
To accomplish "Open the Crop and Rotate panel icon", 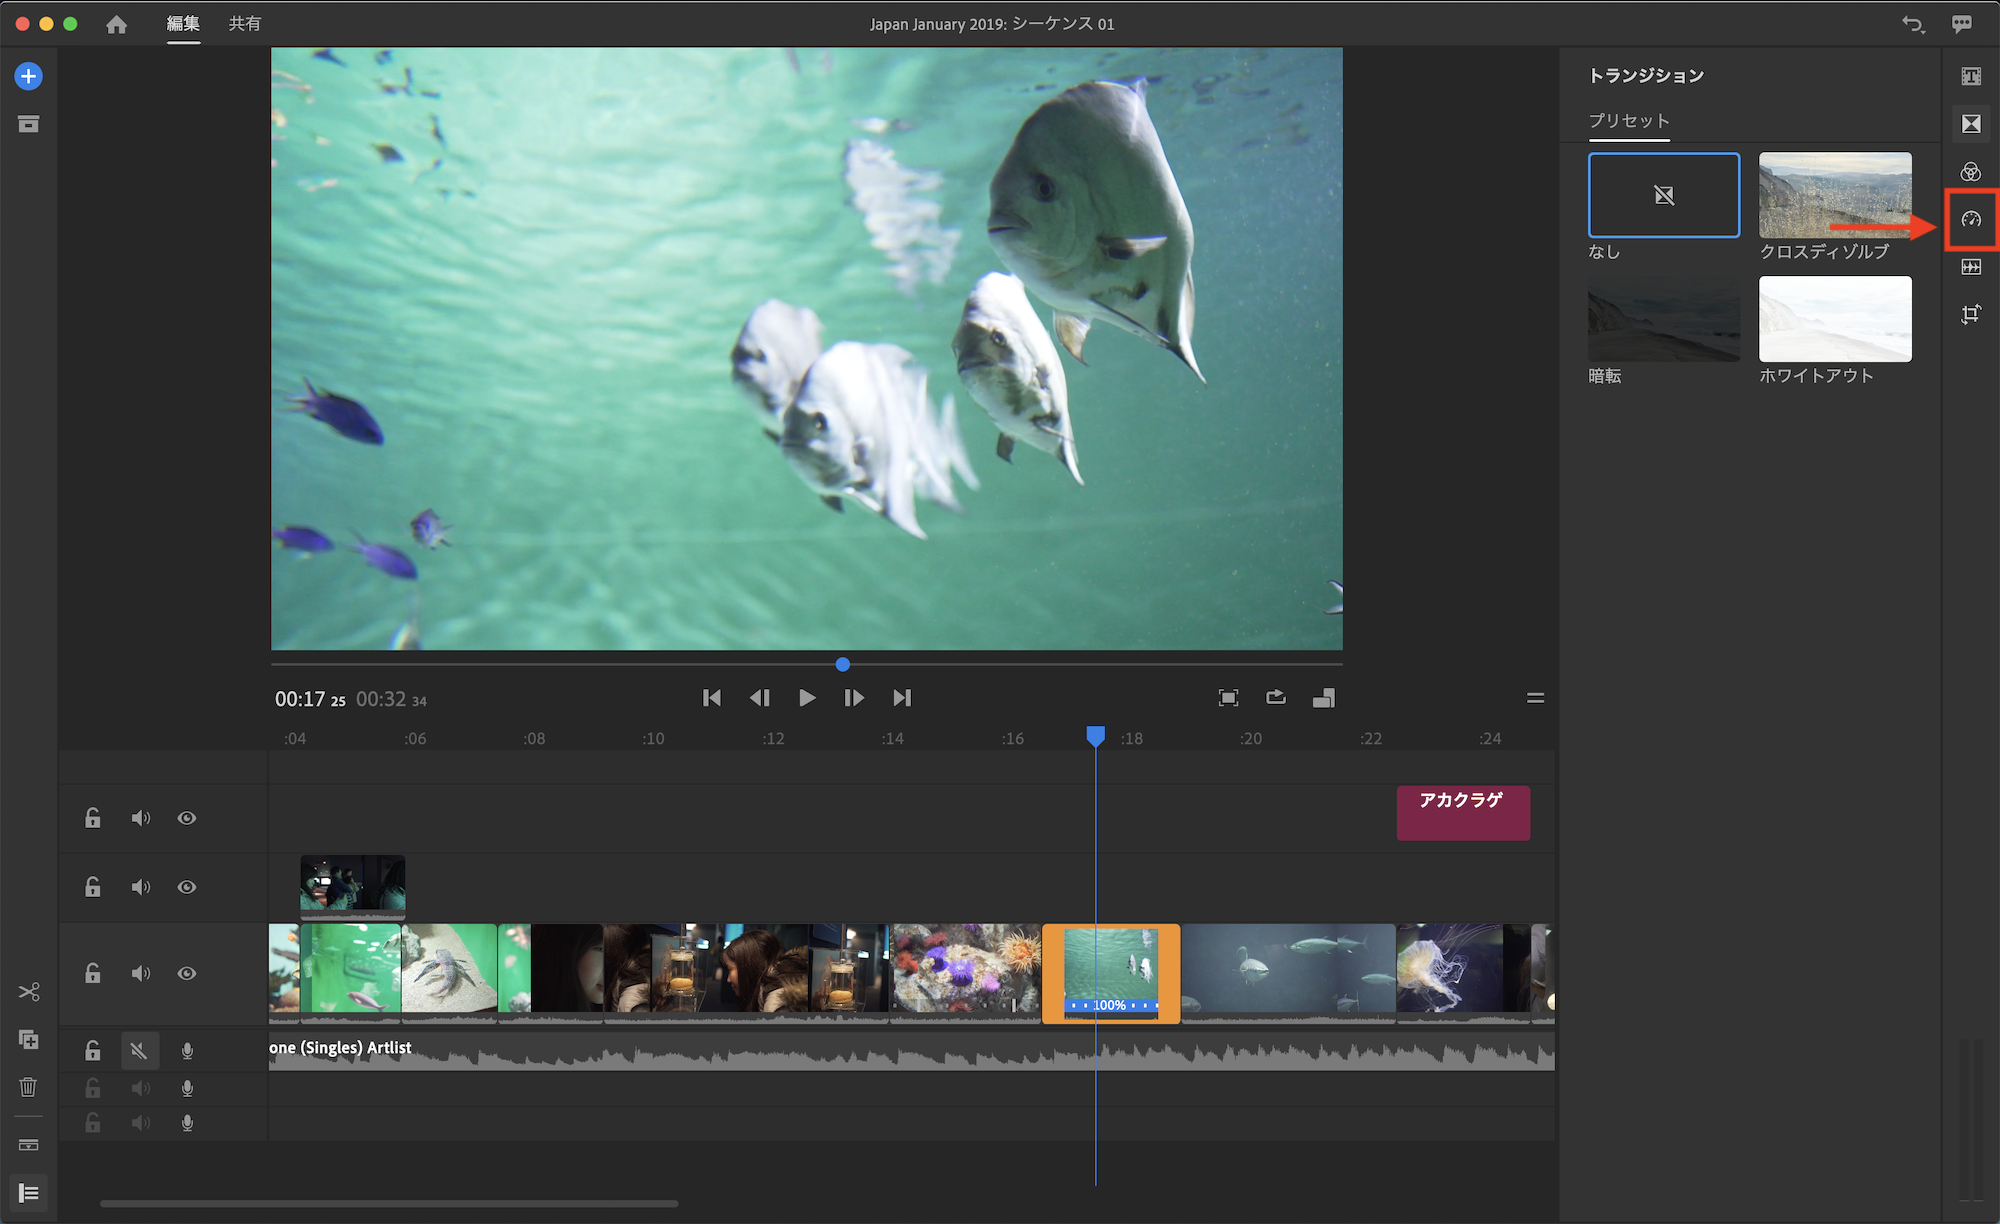I will coord(1970,314).
